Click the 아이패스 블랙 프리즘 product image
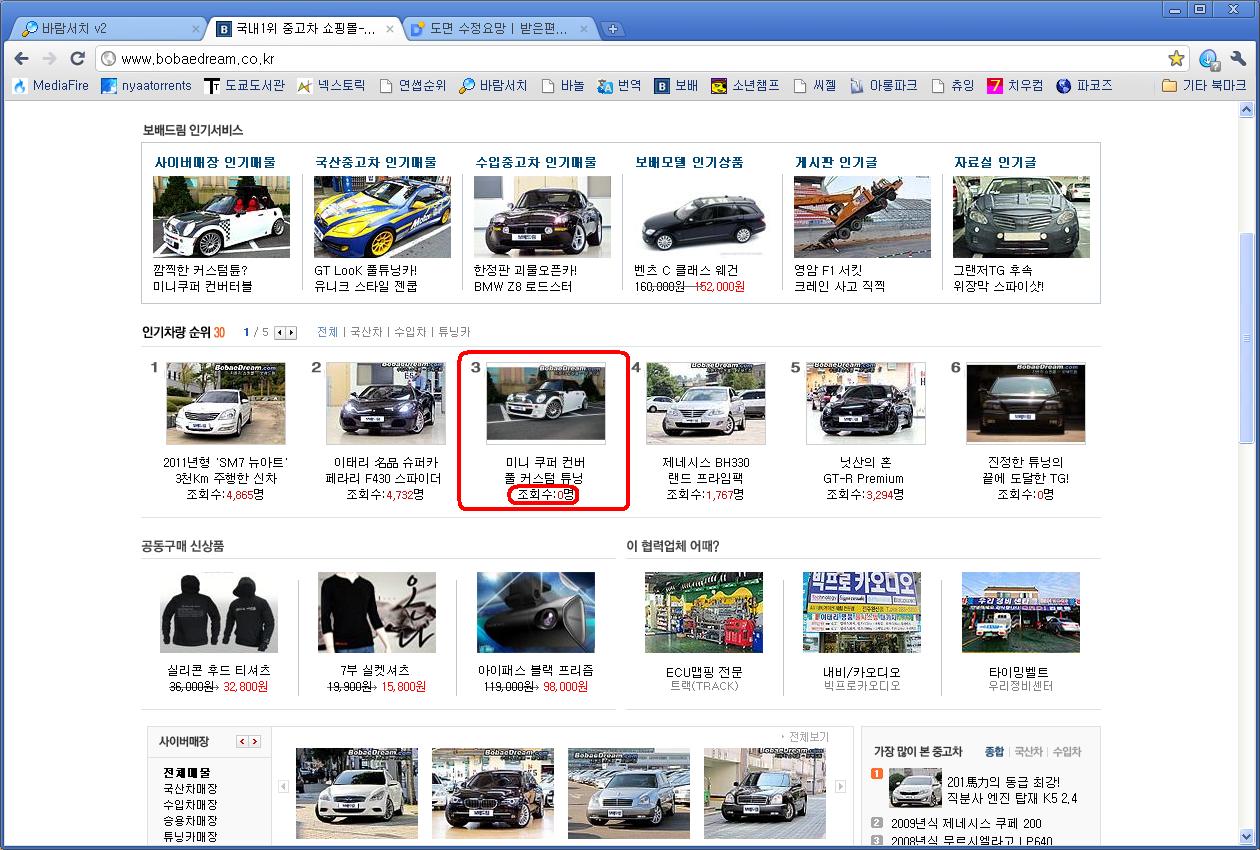 [535, 613]
